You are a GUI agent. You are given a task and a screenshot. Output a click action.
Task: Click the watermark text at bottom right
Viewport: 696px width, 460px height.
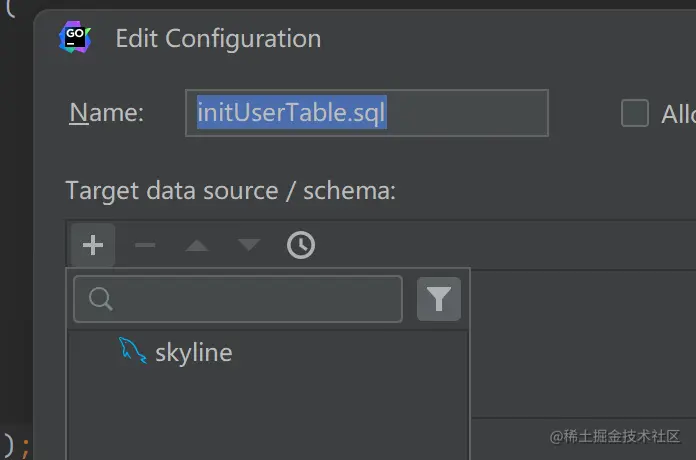616,436
